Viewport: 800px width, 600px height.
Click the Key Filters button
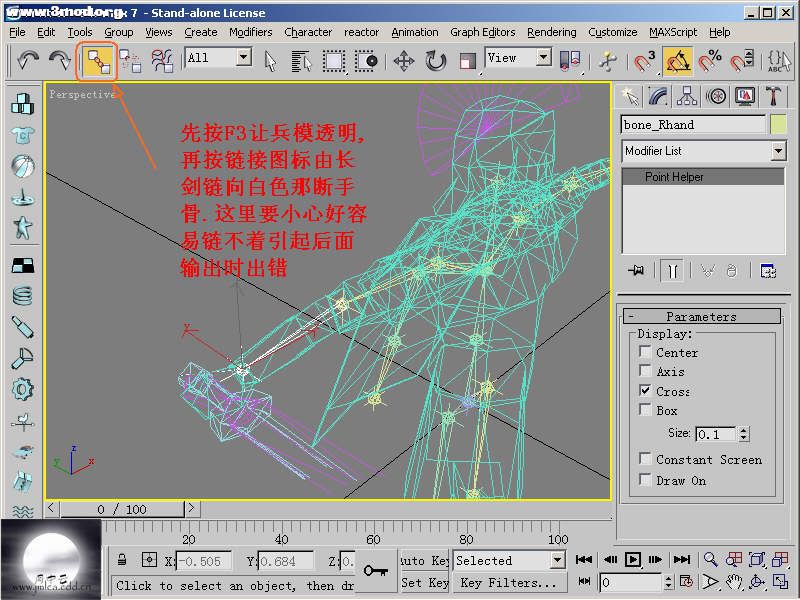[508, 582]
